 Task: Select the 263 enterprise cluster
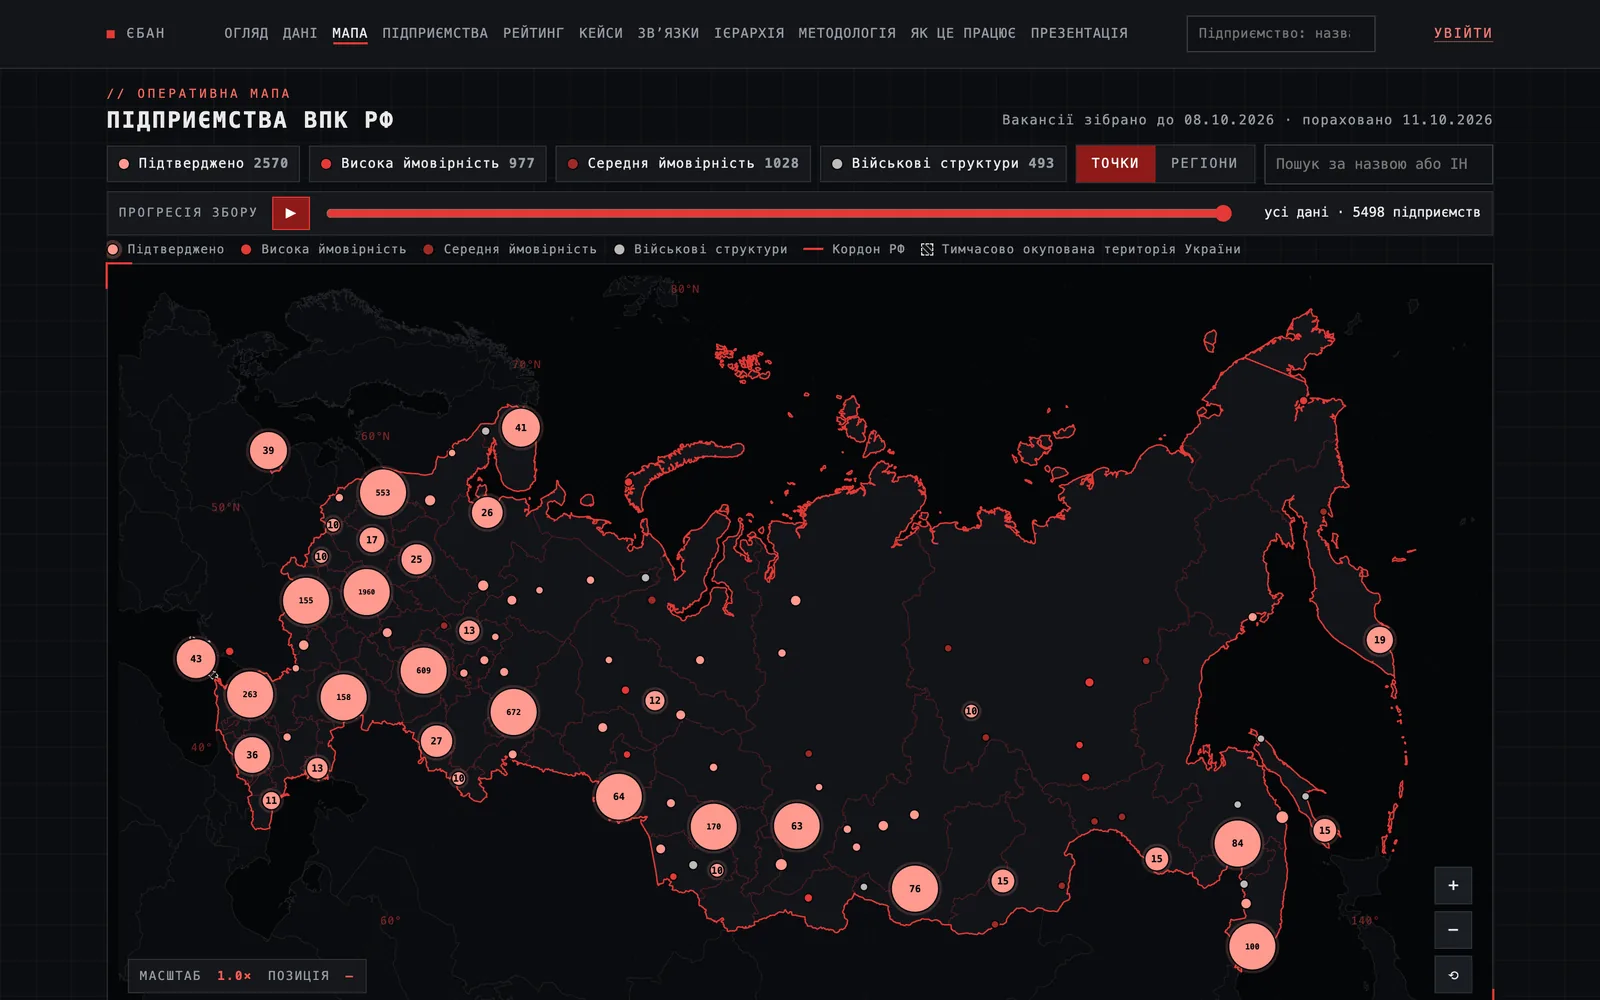[x=250, y=694]
